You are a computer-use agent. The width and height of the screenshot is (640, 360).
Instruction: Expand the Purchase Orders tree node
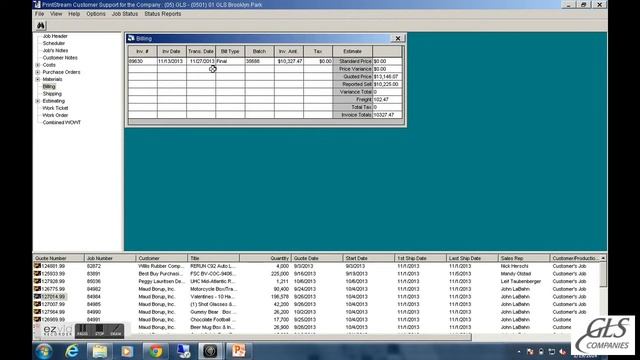click(x=38, y=72)
